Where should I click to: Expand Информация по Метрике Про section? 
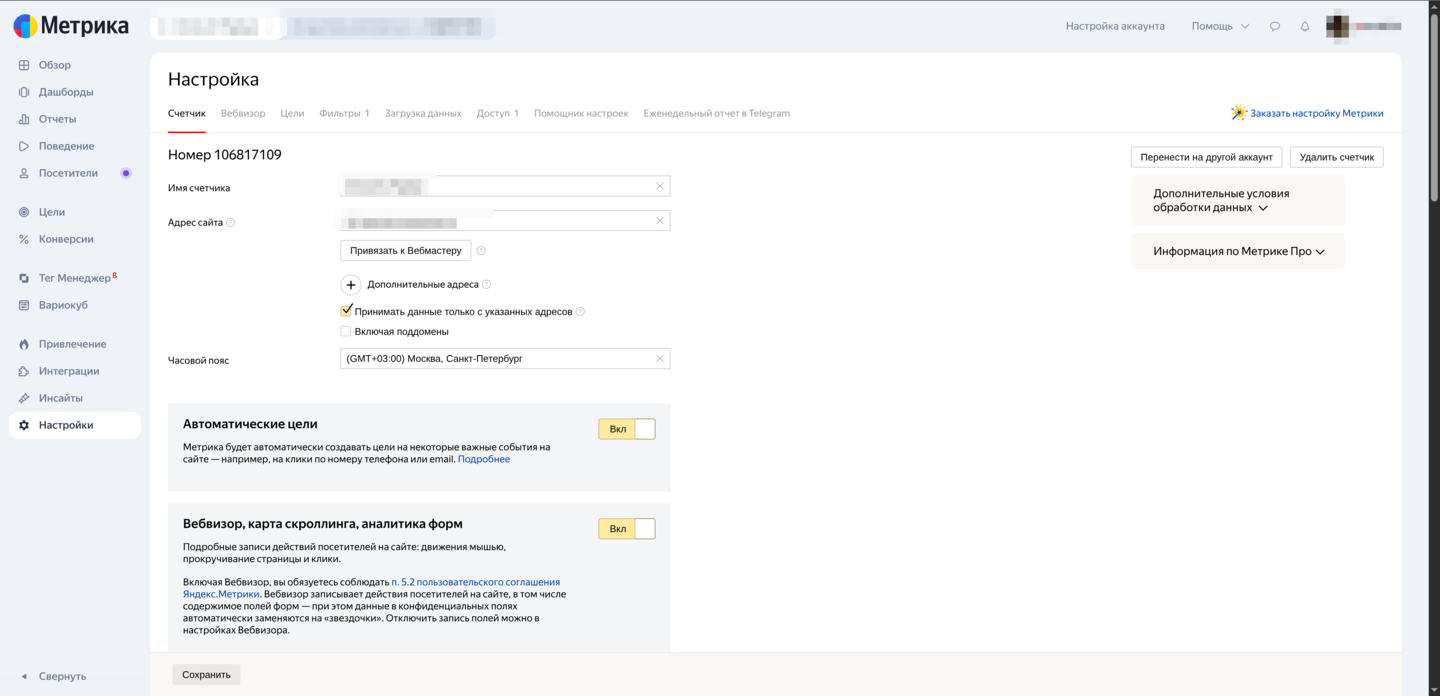(x=1238, y=252)
